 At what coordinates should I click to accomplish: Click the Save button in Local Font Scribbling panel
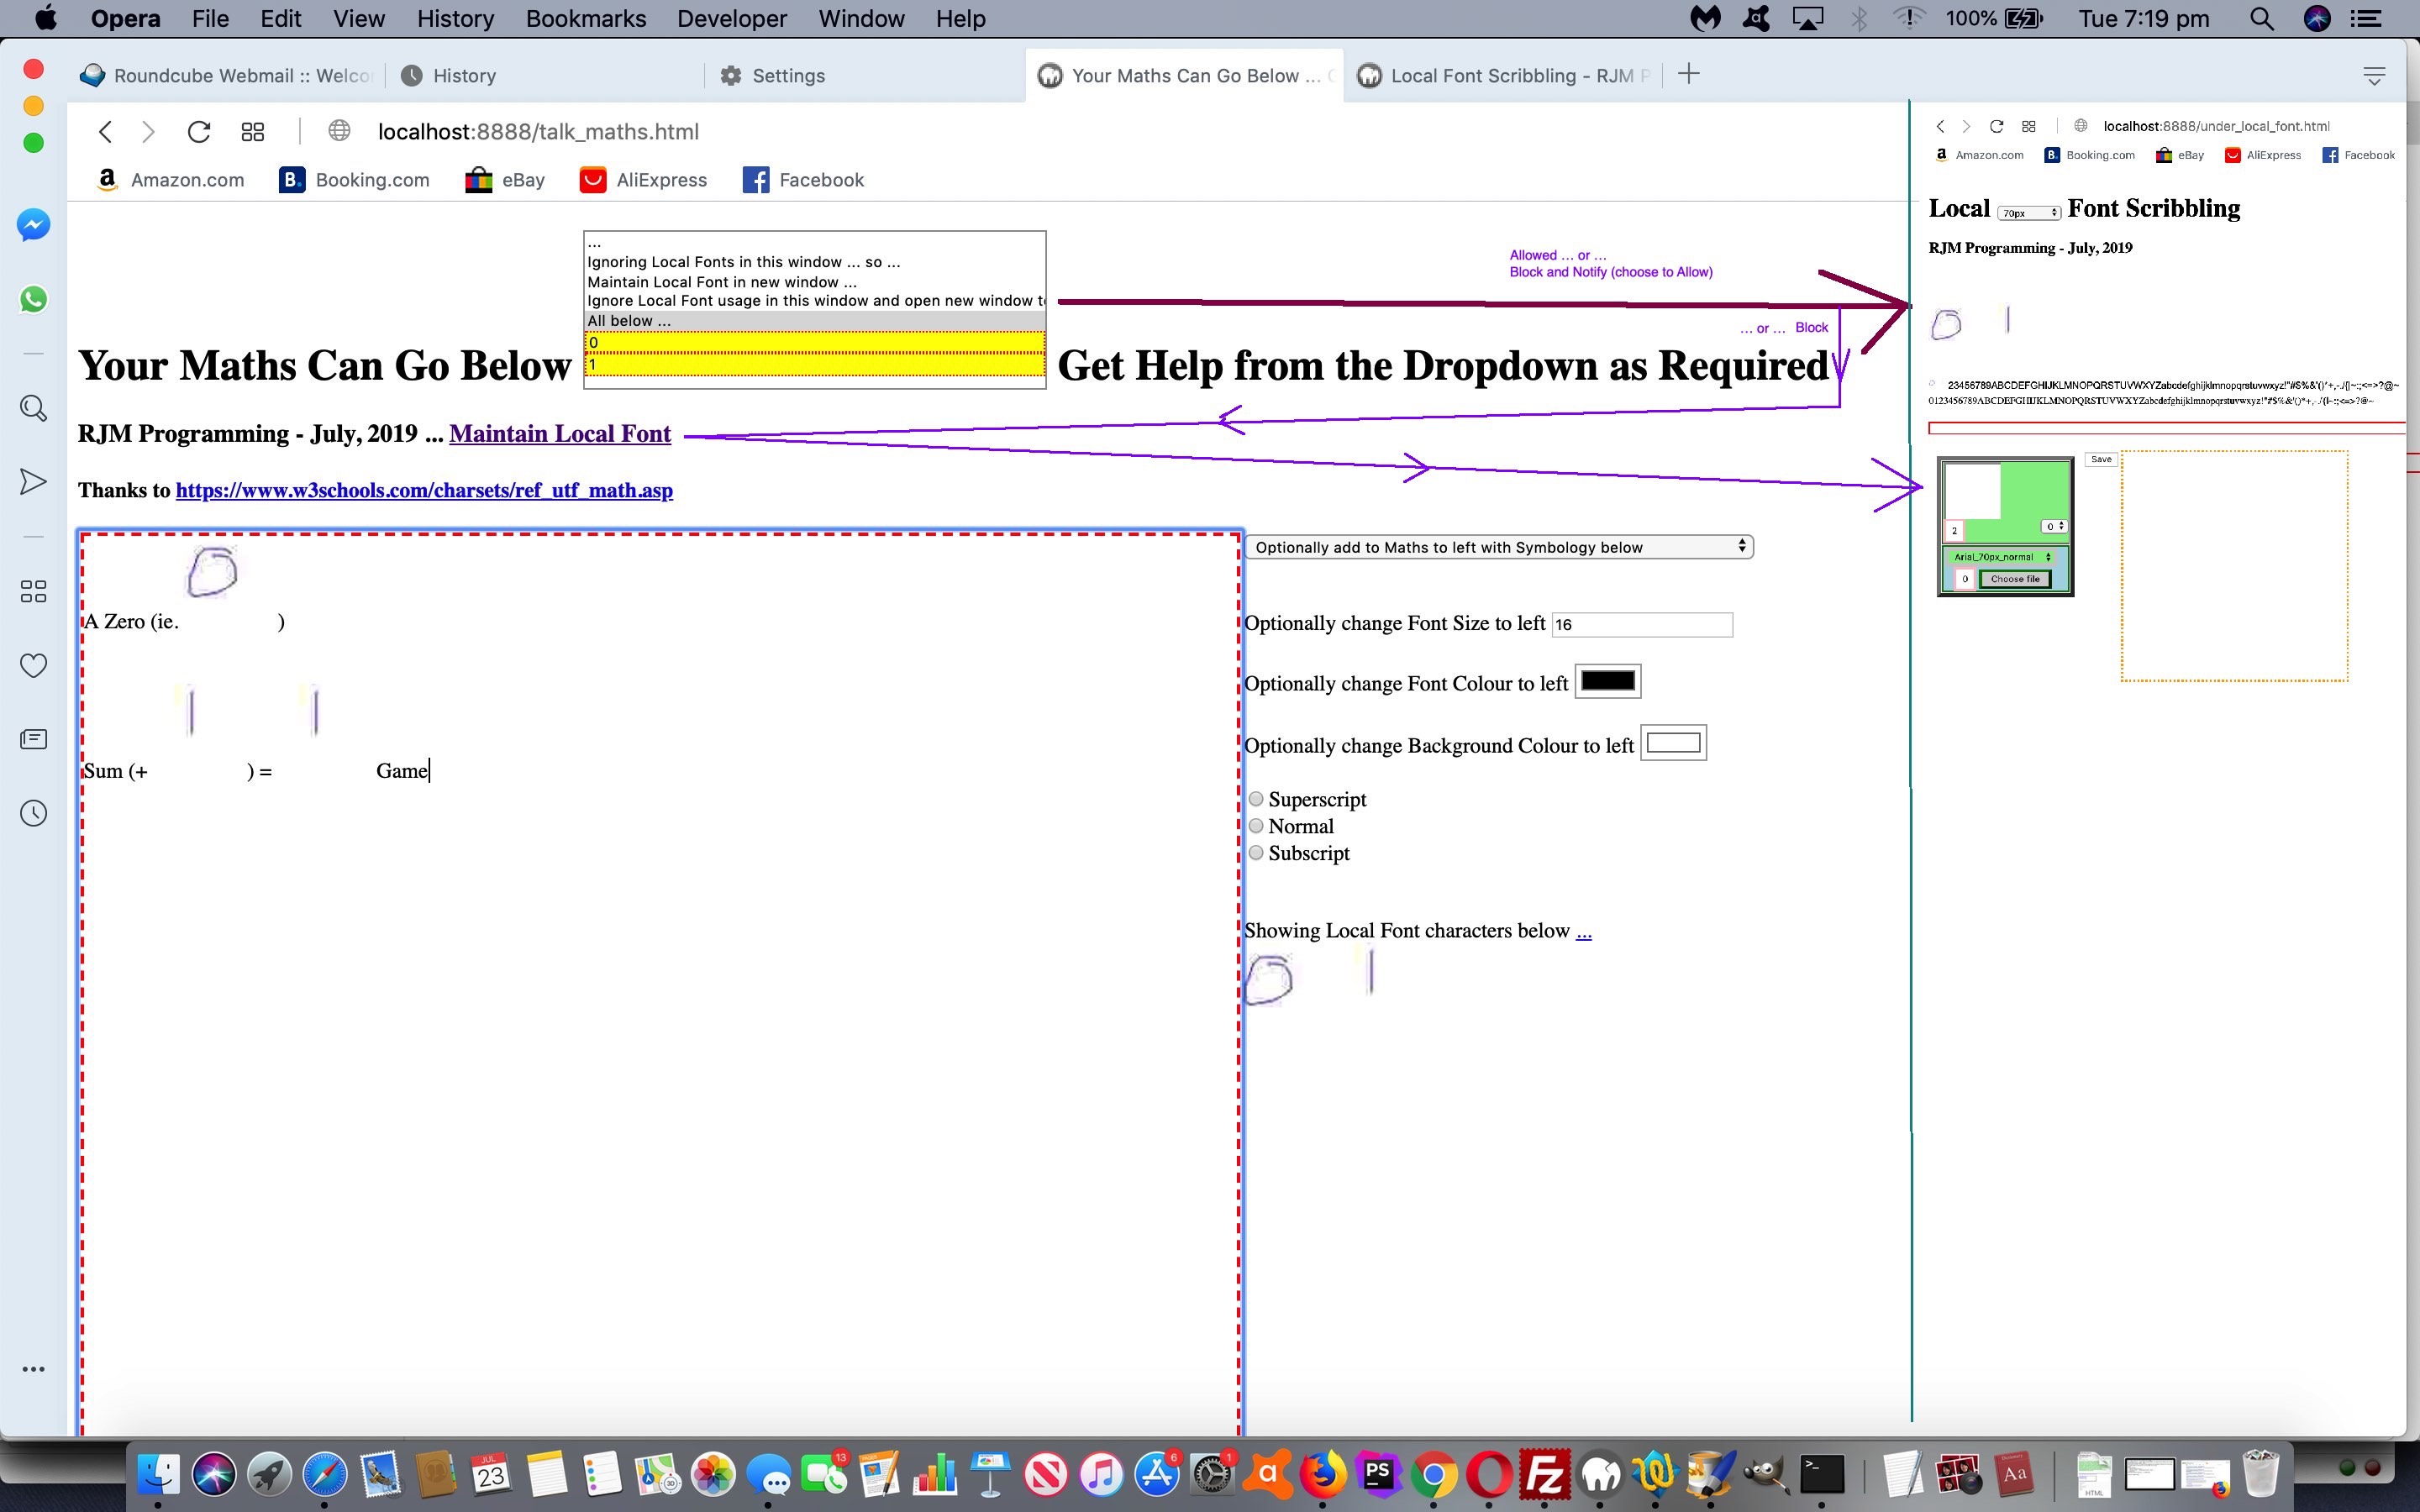[x=2102, y=456]
